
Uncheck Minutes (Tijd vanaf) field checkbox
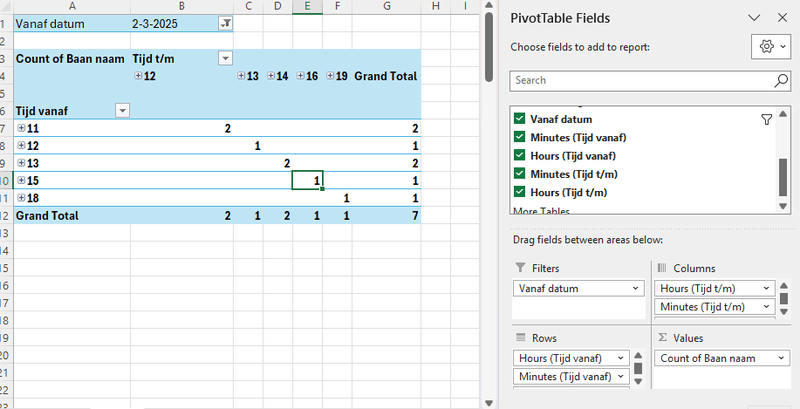[x=519, y=137]
